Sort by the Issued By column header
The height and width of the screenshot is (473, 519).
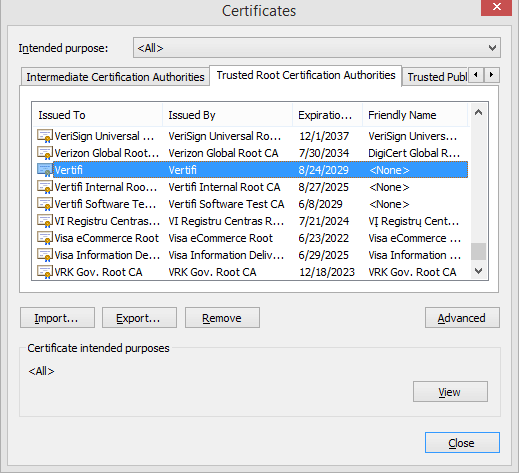[x=228, y=115]
